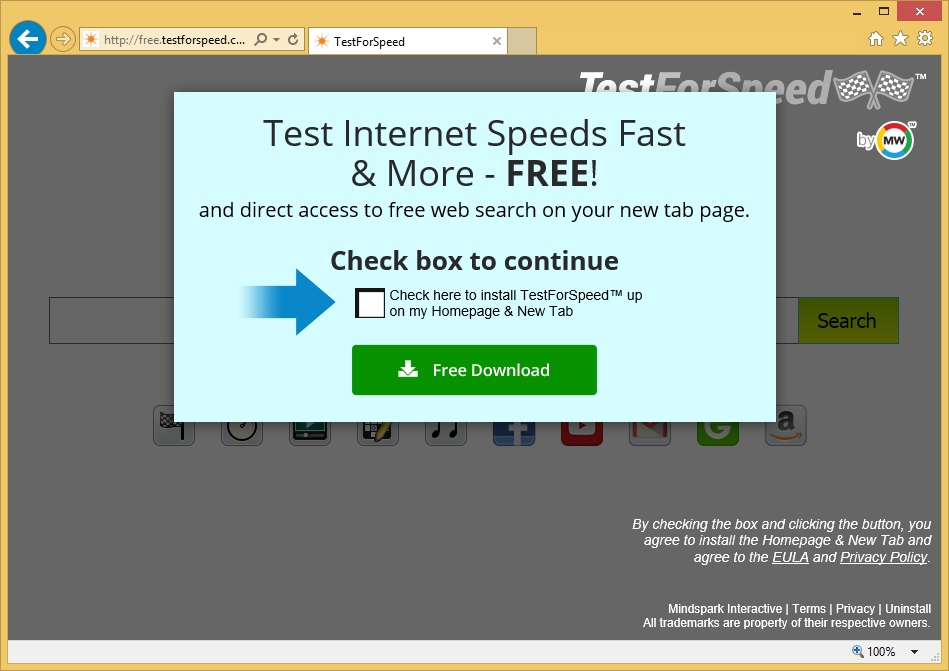This screenshot has height=671, width=949.
Task: Click the TestForSpeed favicon in address bar
Action: (x=91, y=40)
